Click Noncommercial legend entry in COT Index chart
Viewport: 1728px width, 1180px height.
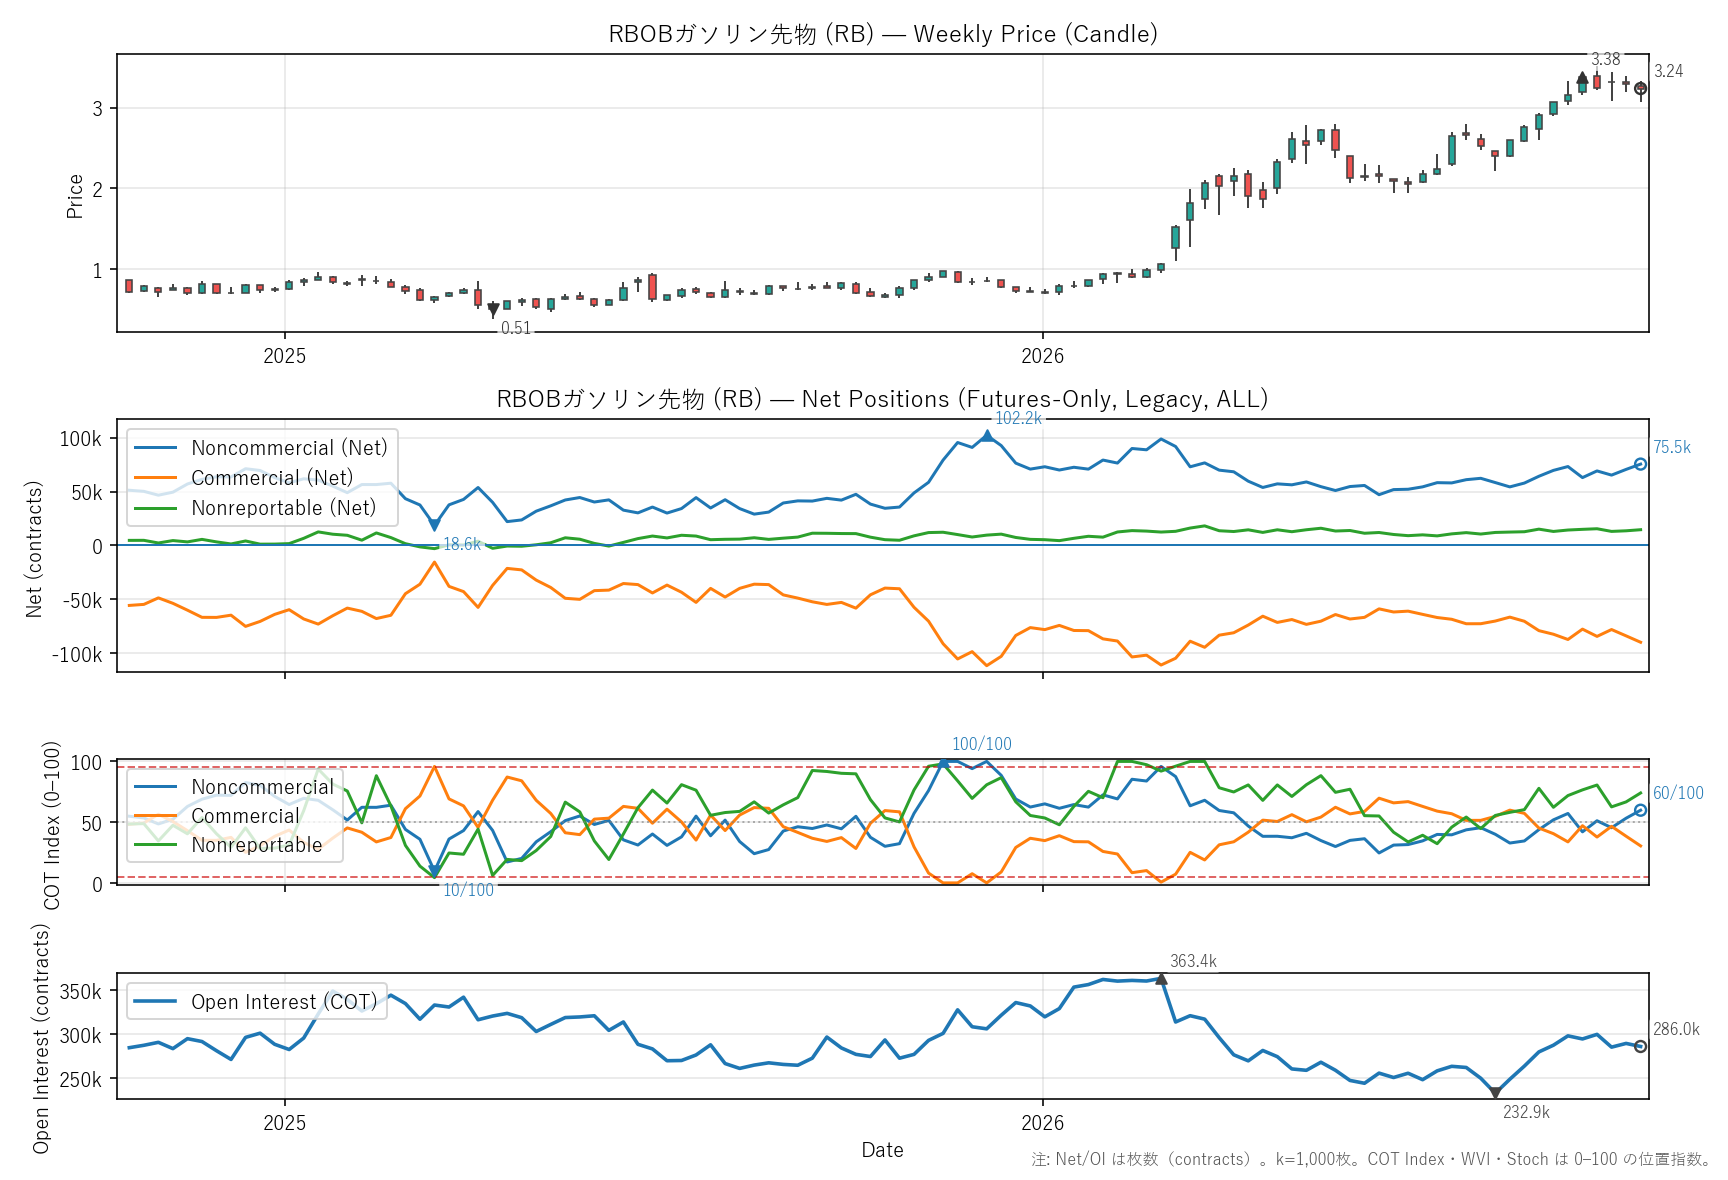[234, 787]
